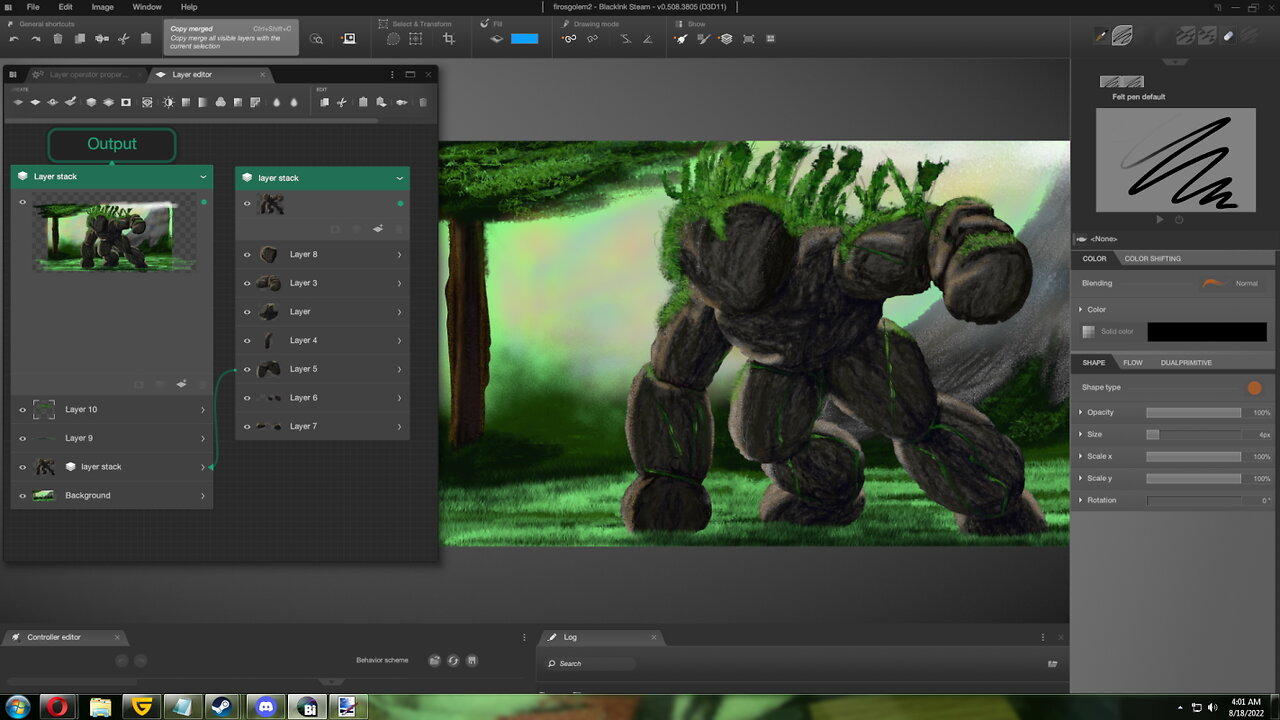Add a mask layer using the Layer editor toolbar

126,102
